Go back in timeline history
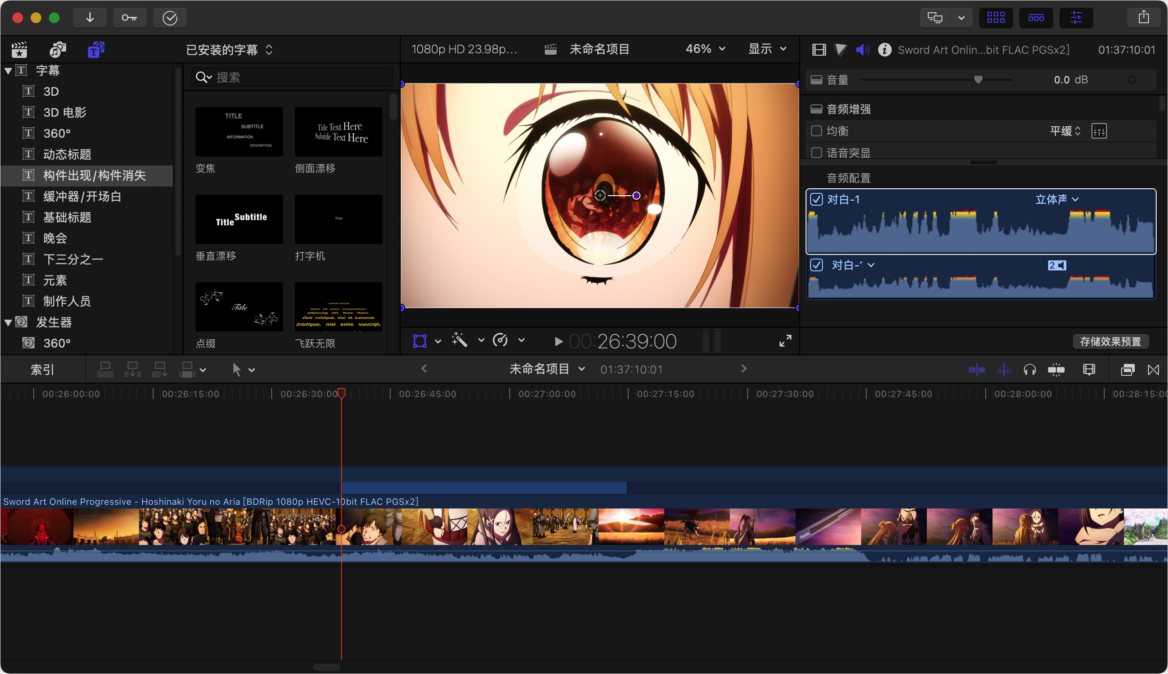This screenshot has height=674, width=1168. (424, 369)
